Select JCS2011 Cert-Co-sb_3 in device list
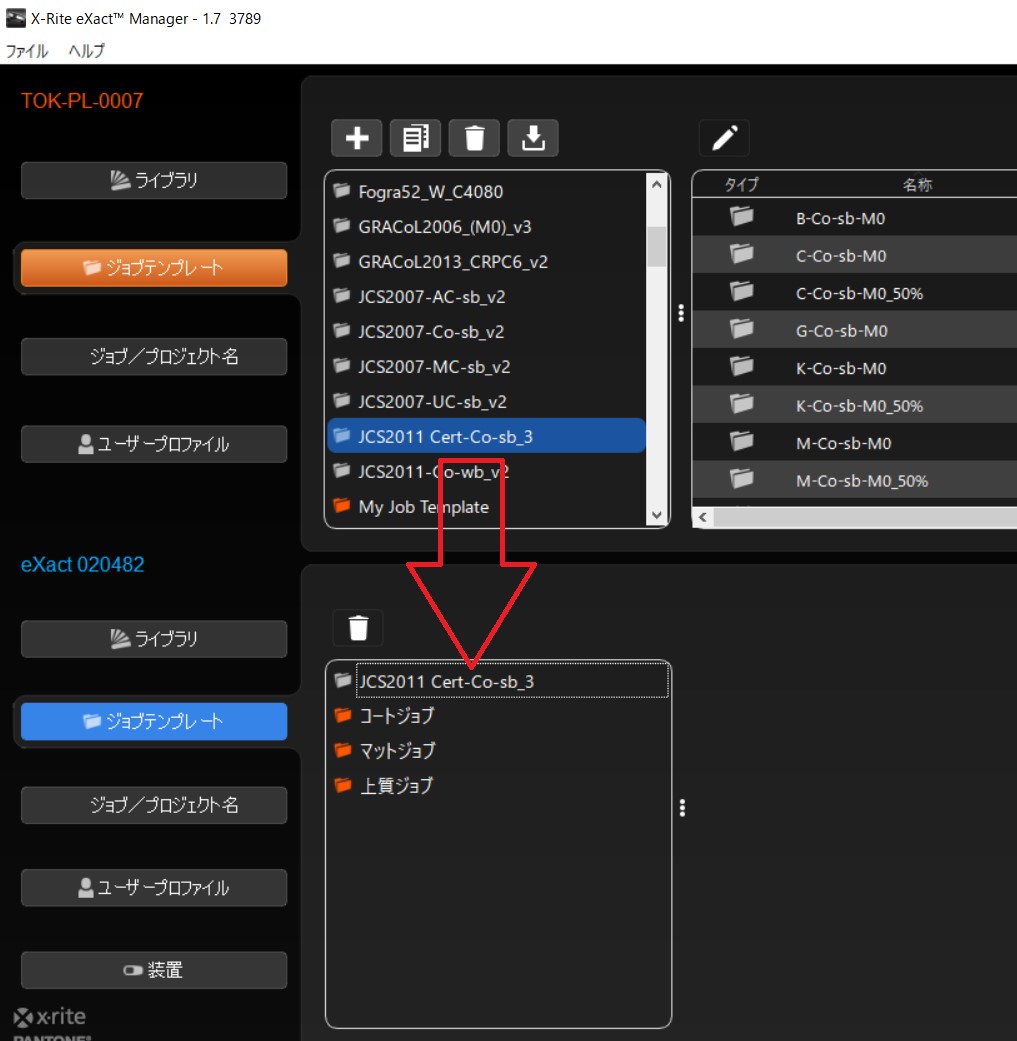The width and height of the screenshot is (1017, 1041). (499, 681)
